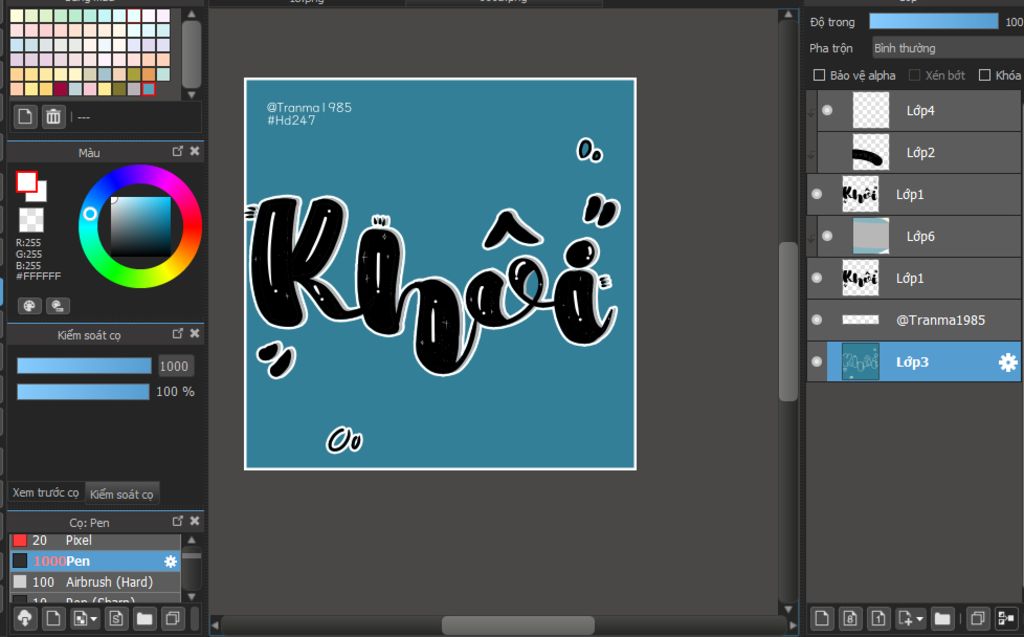Screen dimensions: 1024x637
Task: Undock the Cọ: Pen brush panel
Action: point(178,521)
